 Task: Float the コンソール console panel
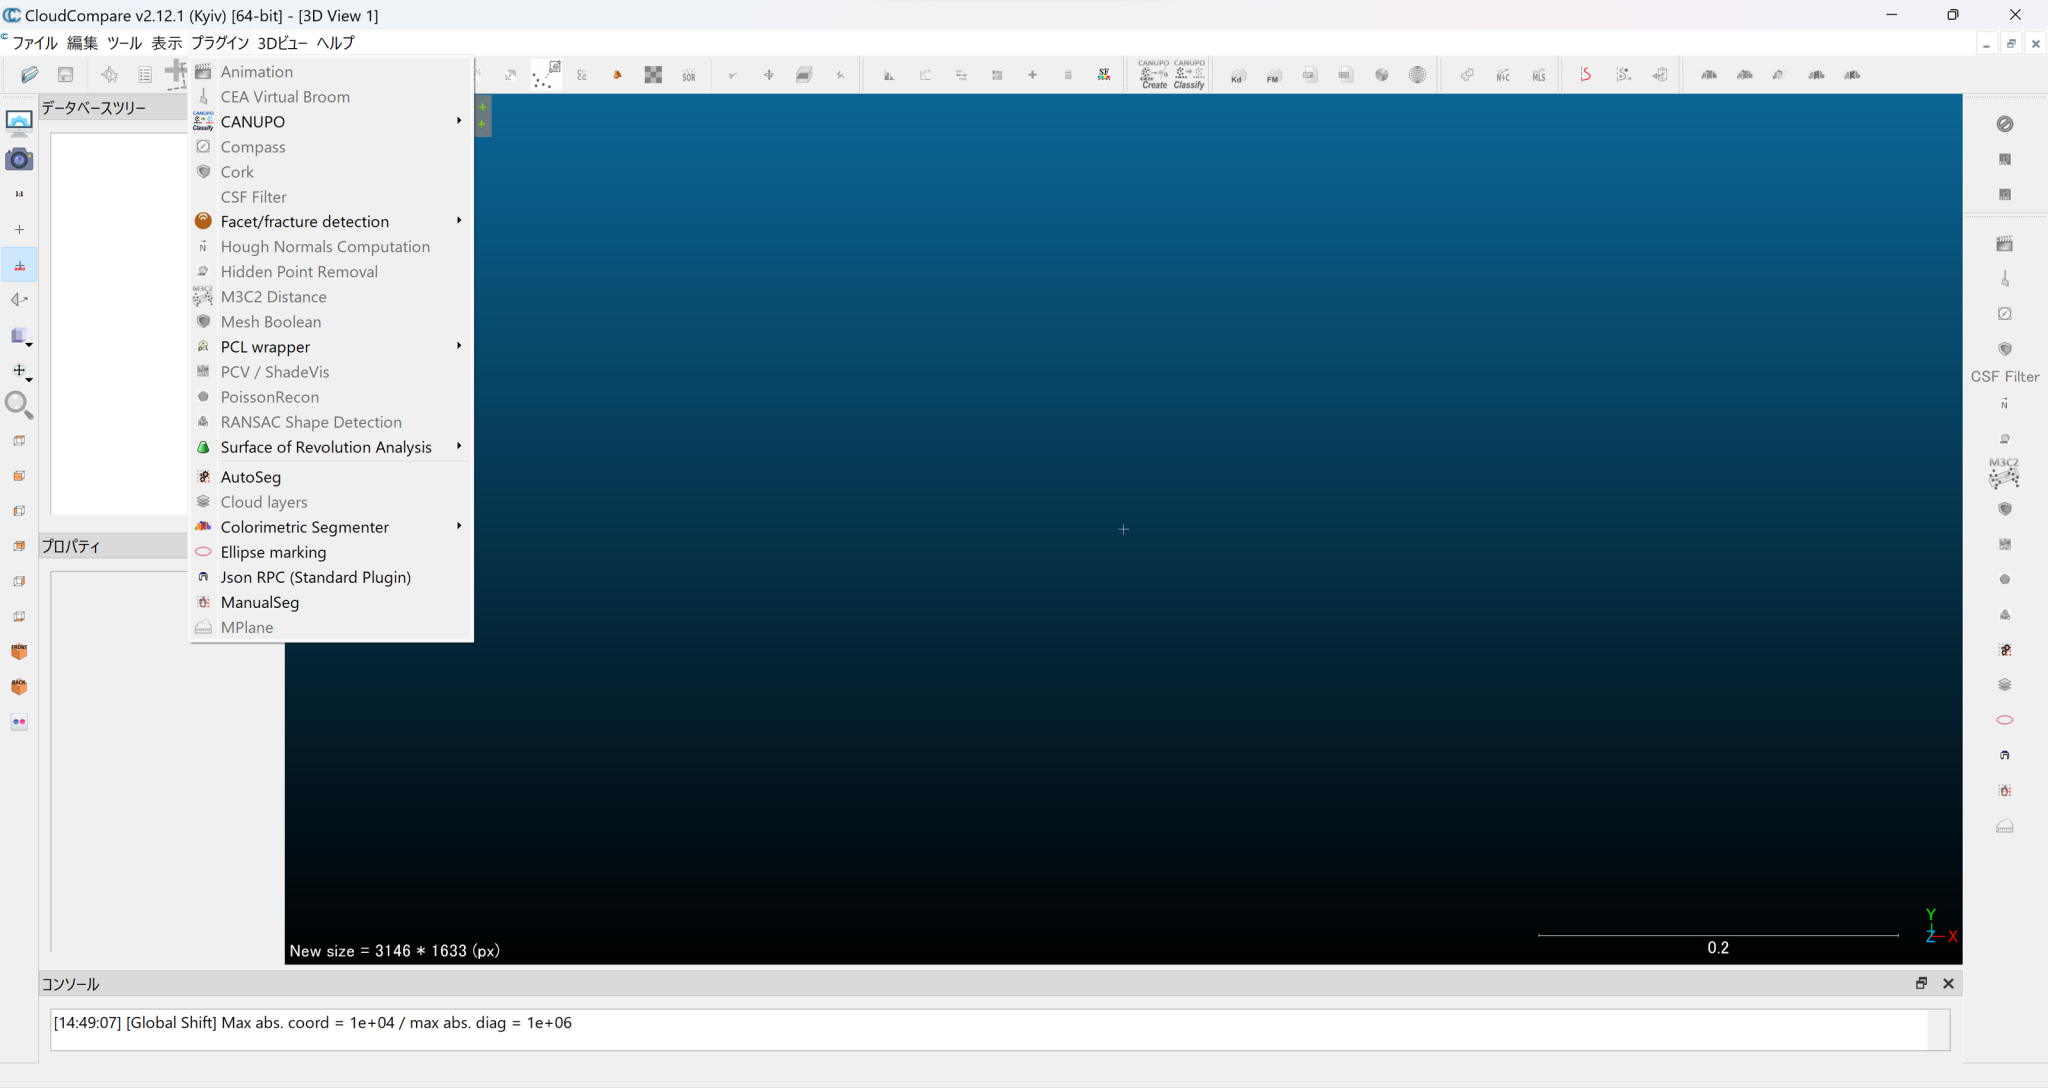(x=1921, y=984)
